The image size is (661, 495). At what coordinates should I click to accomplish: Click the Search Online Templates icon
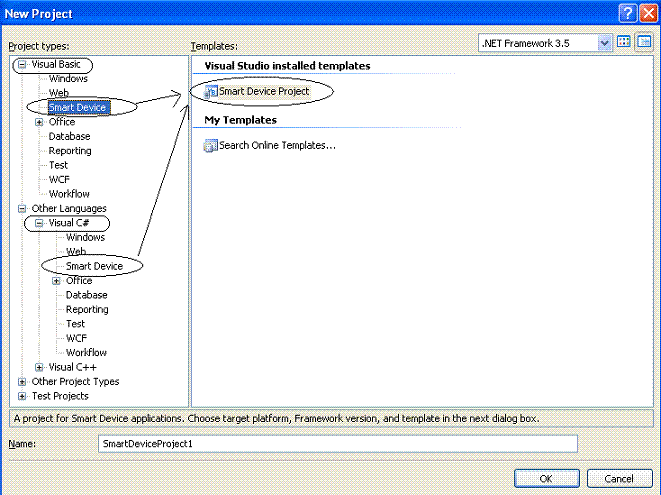(x=210, y=145)
